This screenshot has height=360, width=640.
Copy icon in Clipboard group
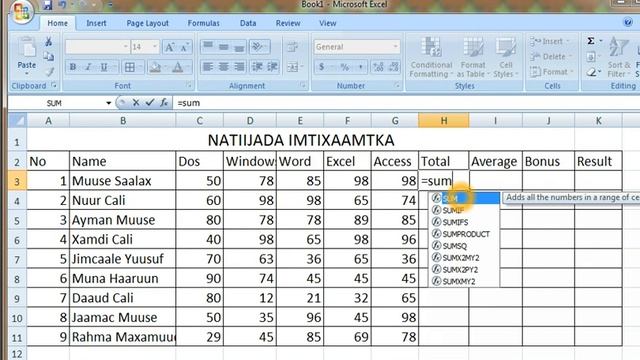[48, 56]
